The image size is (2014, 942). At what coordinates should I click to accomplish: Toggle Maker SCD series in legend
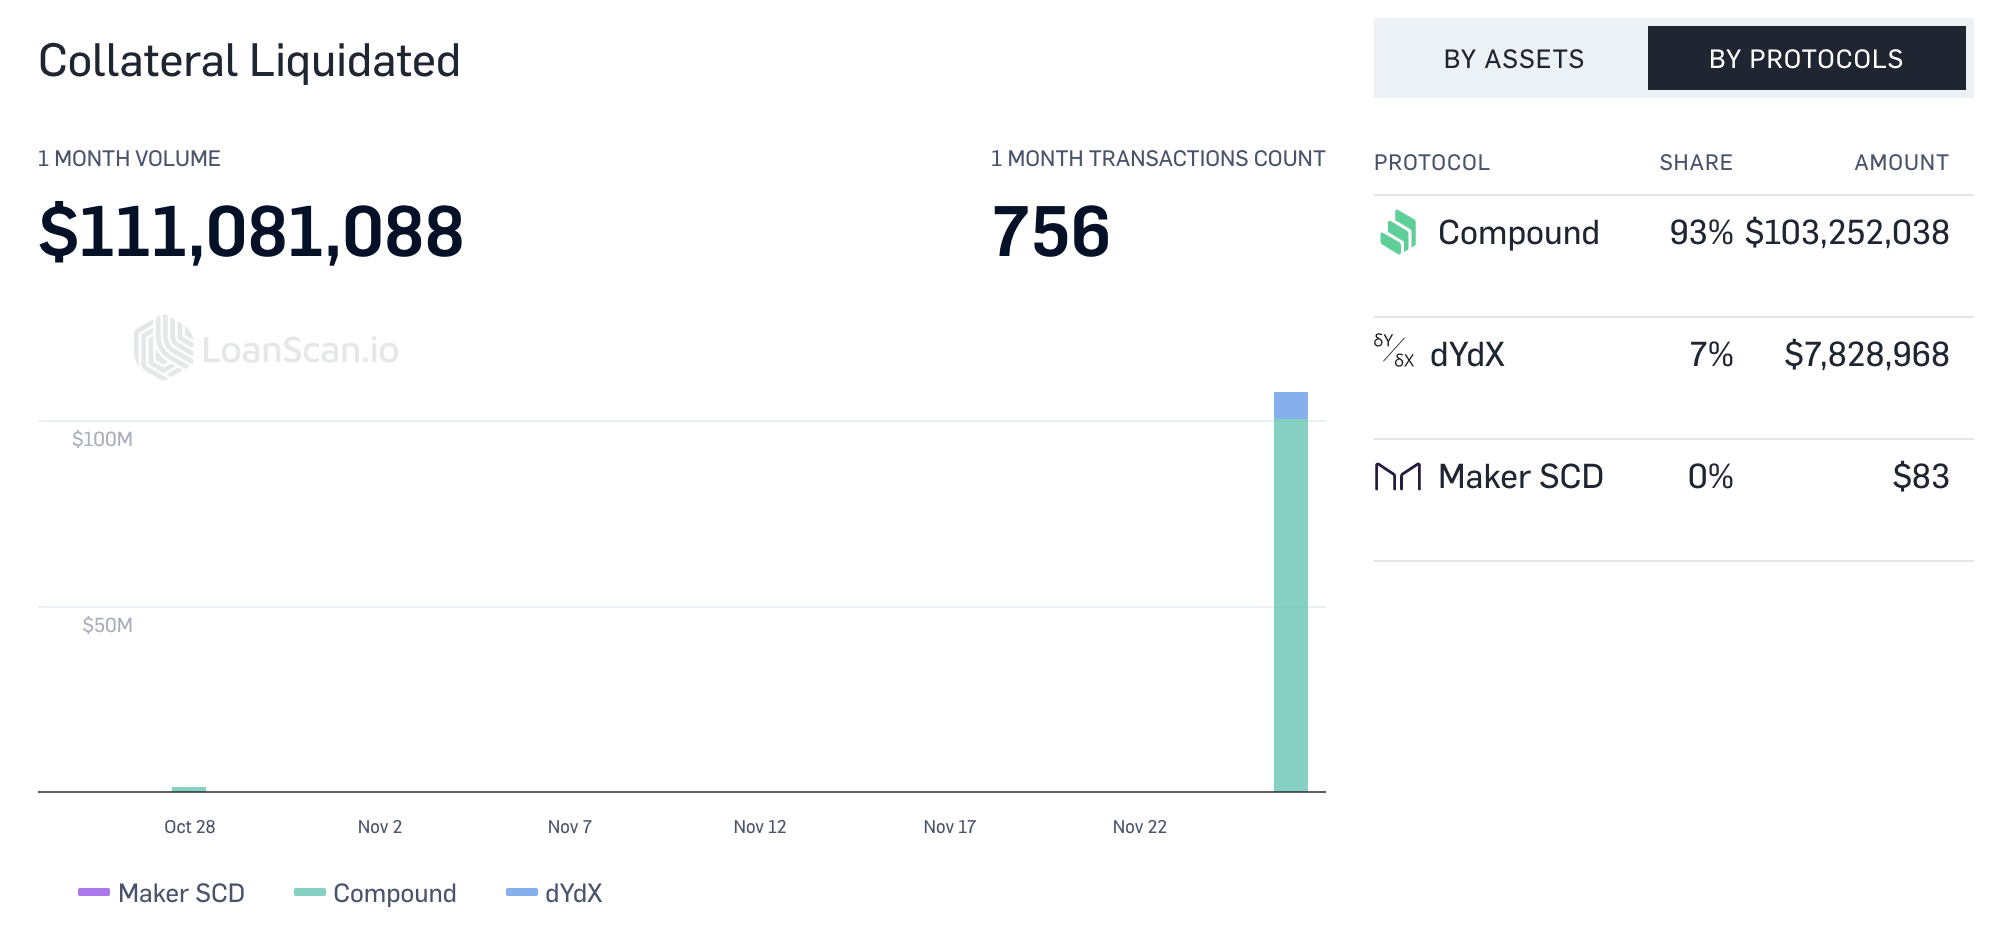point(181,893)
